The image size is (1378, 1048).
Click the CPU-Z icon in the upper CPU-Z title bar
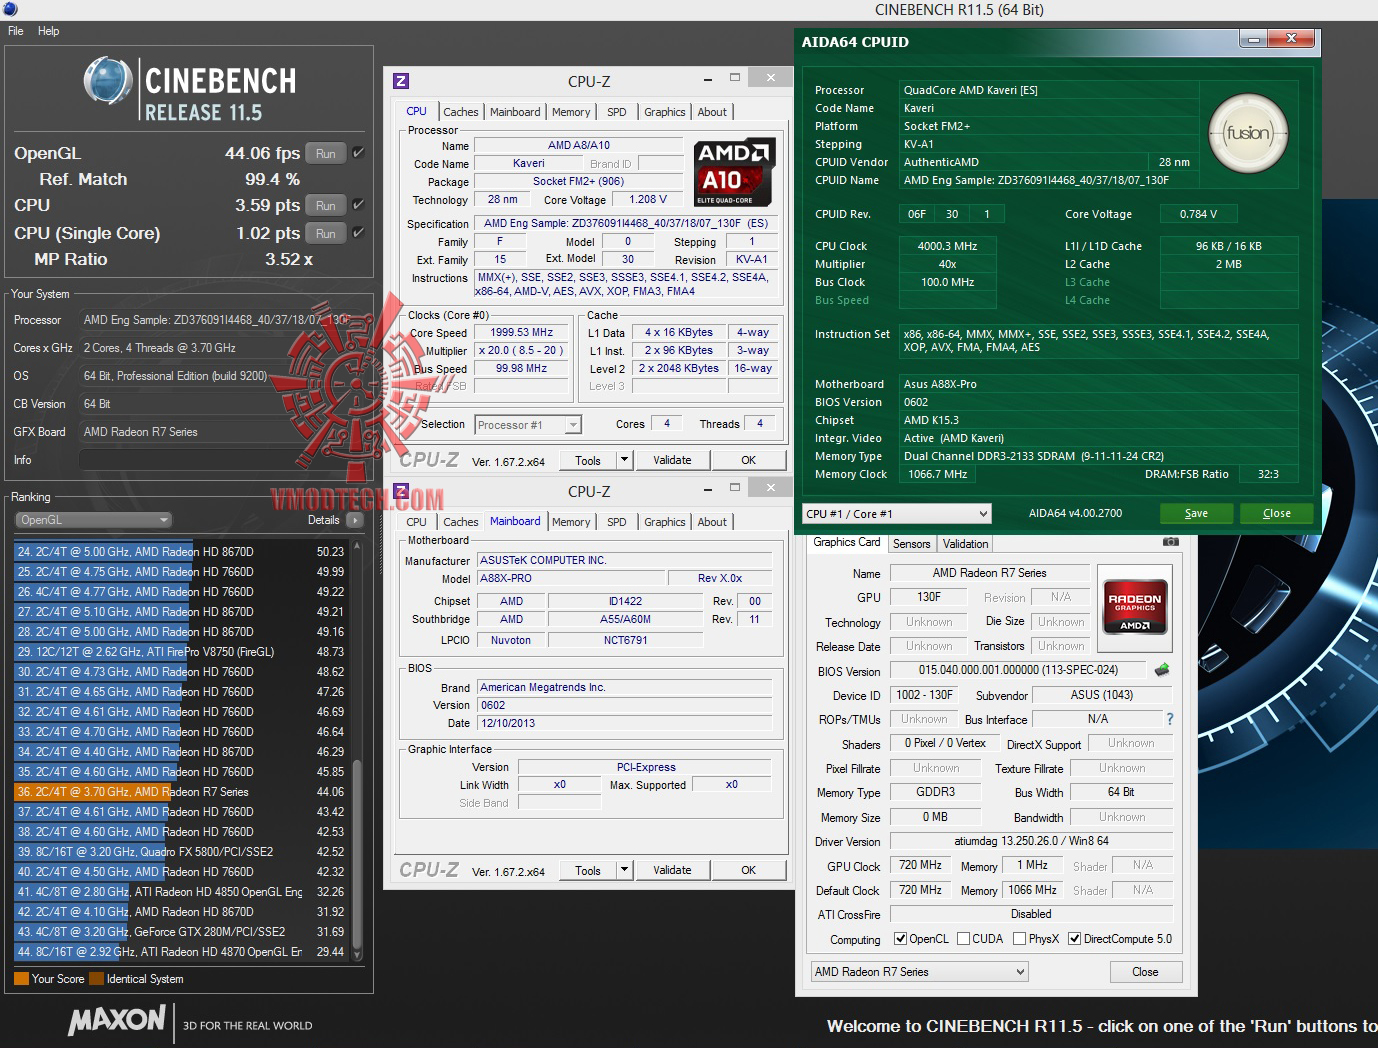tap(401, 81)
